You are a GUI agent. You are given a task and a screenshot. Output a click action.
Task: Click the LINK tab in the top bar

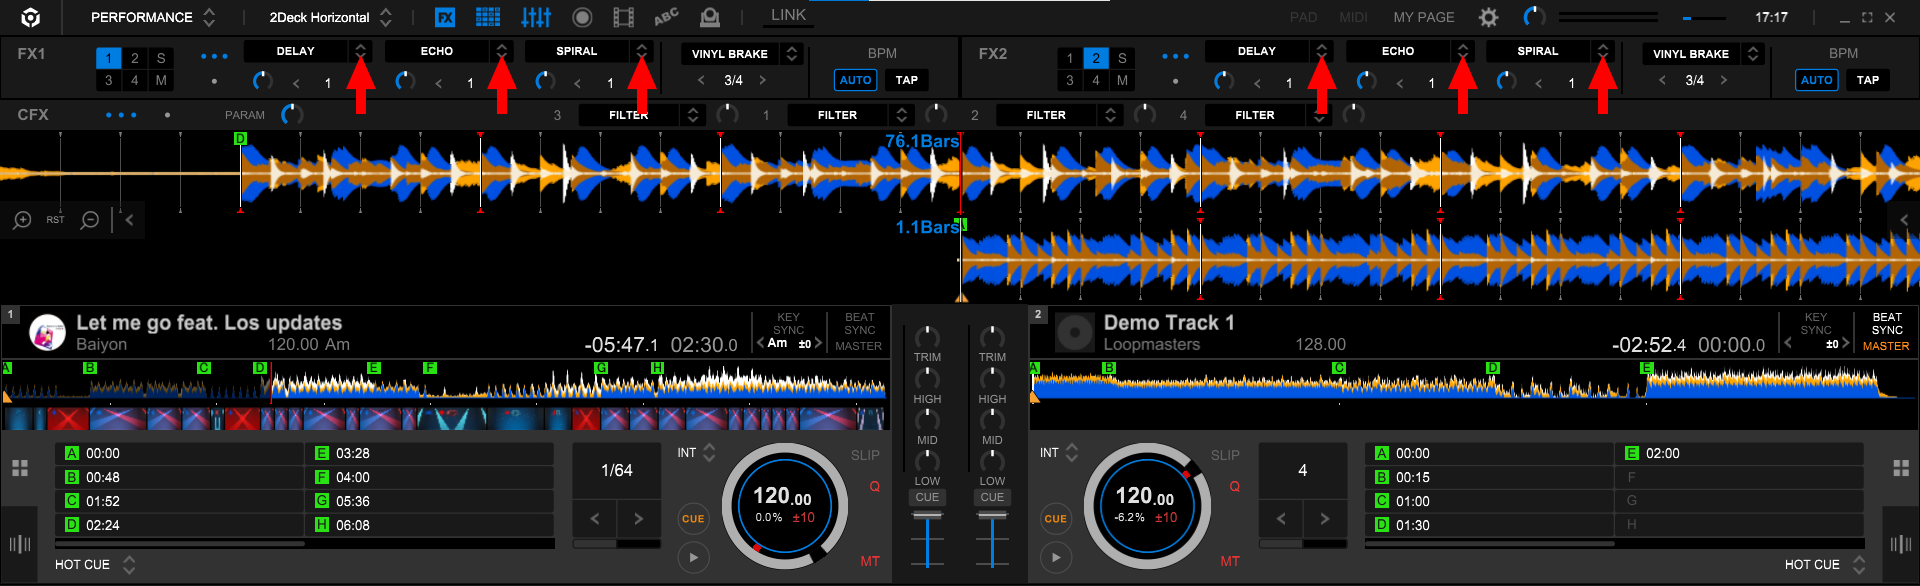[x=788, y=15]
